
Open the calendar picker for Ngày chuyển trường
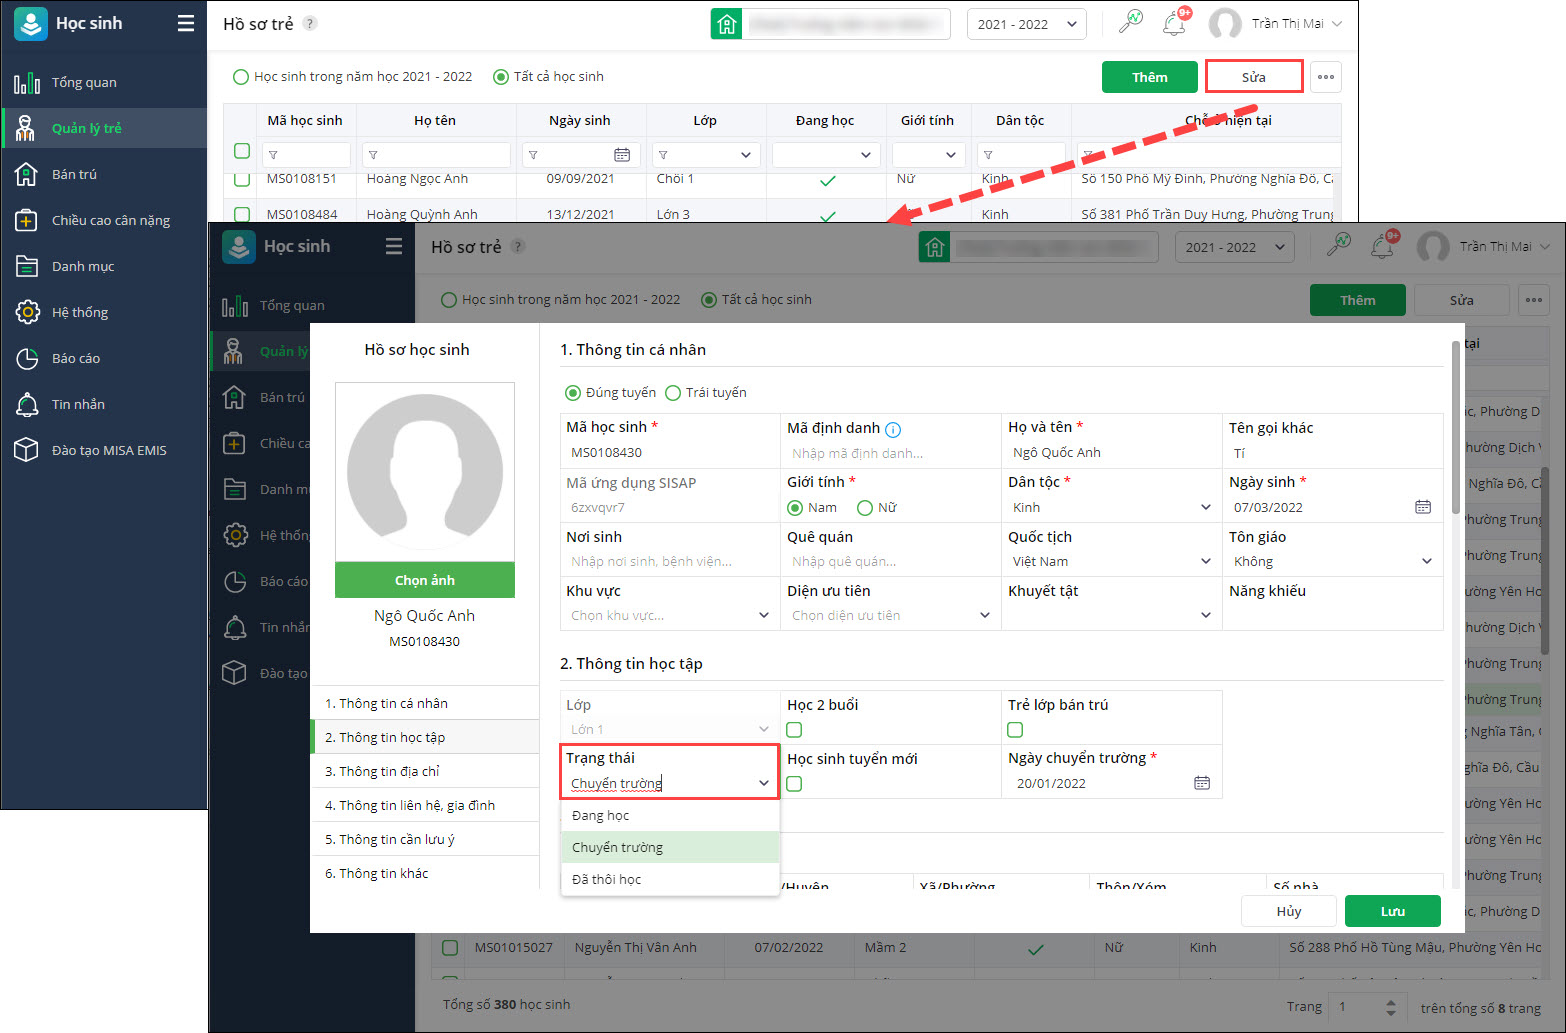[x=1202, y=783]
